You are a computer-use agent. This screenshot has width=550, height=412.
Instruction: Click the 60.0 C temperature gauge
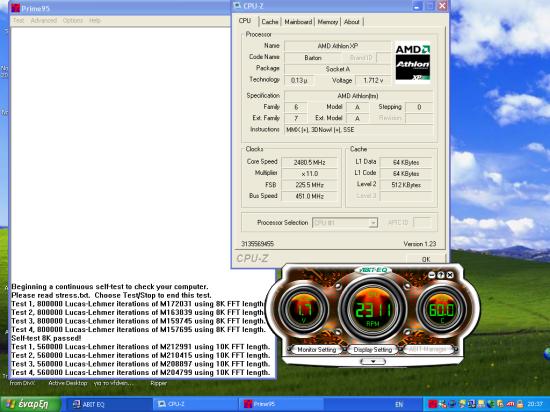pos(442,310)
